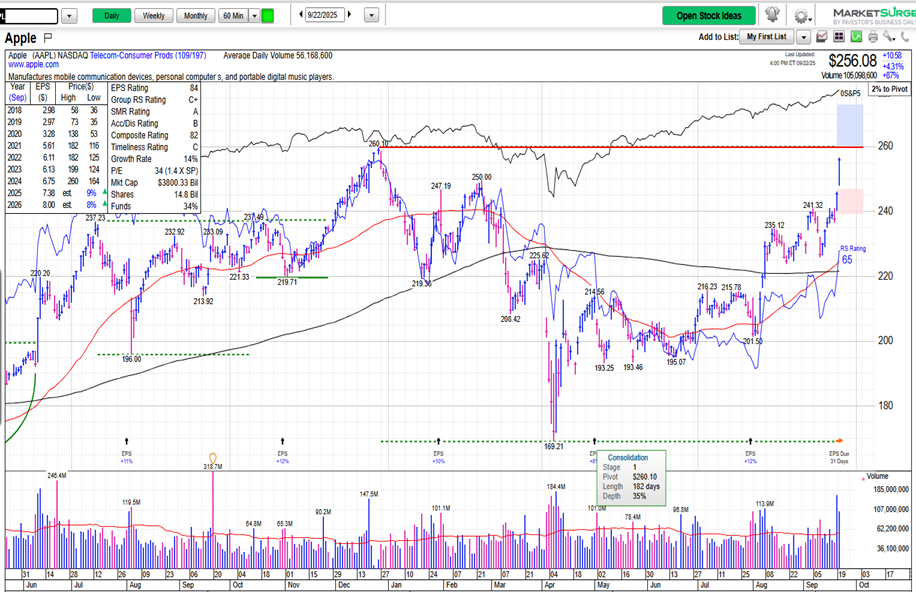
Task: Select the Daily chart period
Action: pos(112,16)
